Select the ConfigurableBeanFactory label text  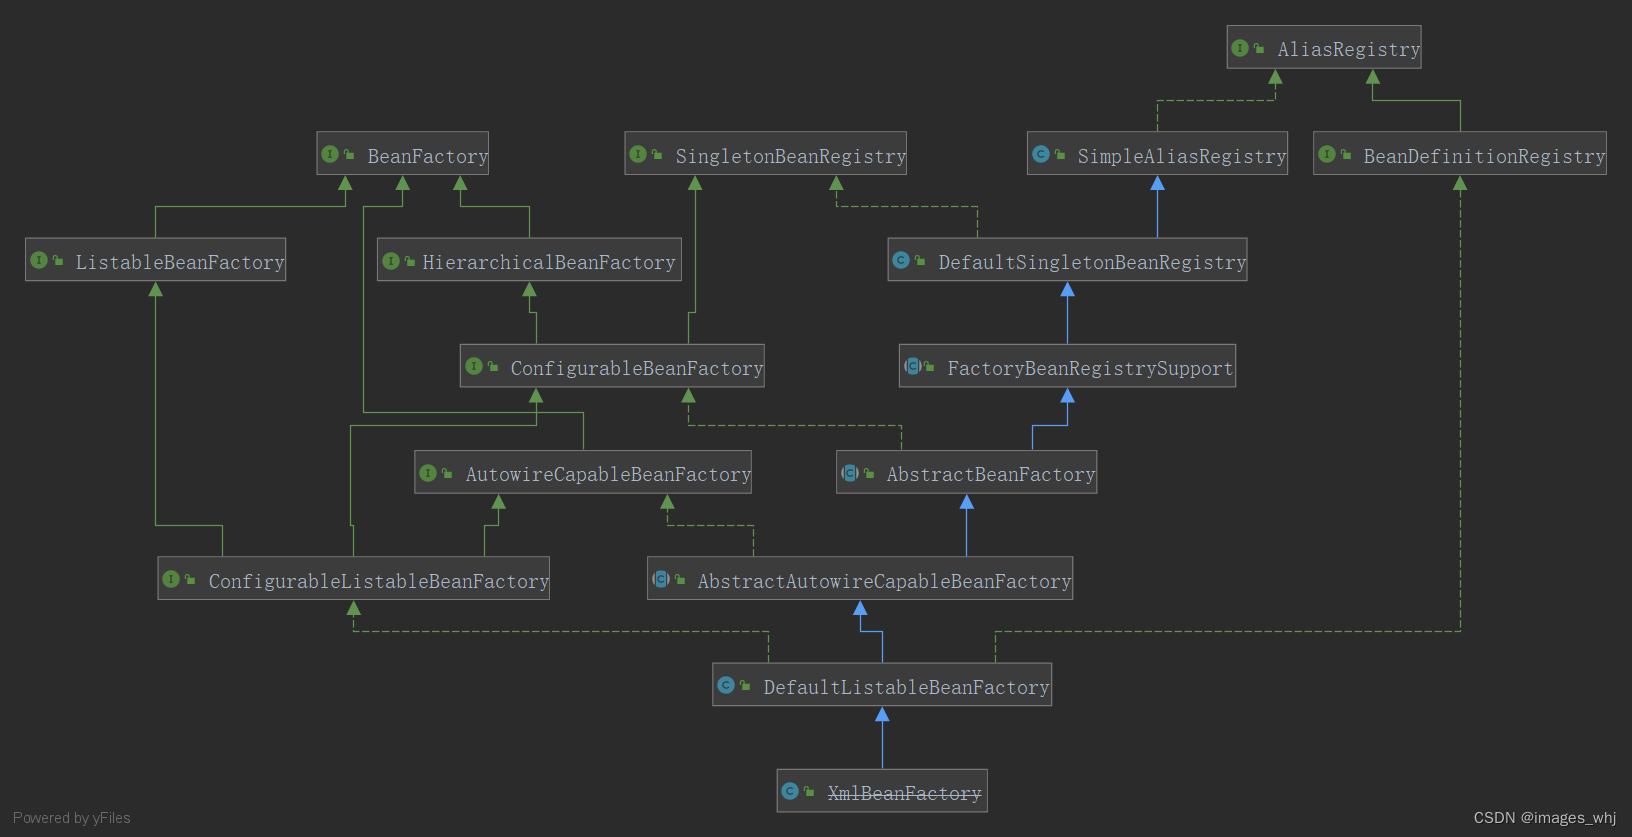(636, 368)
